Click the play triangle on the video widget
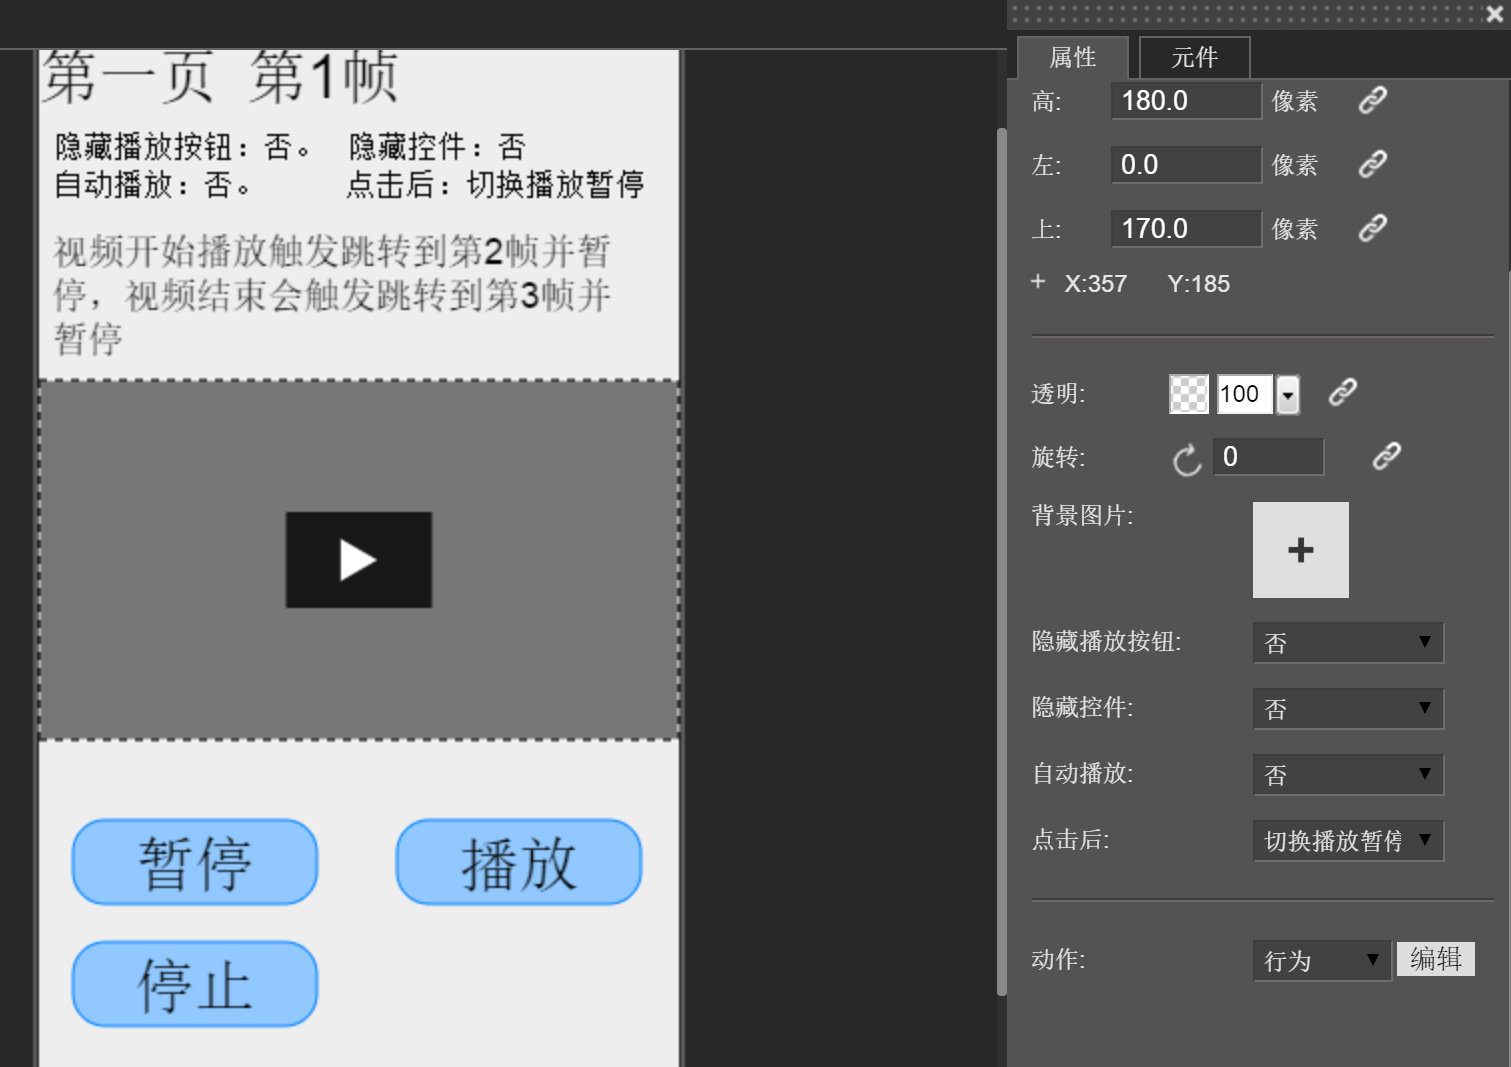Image resolution: width=1511 pixels, height=1067 pixels. [358, 559]
